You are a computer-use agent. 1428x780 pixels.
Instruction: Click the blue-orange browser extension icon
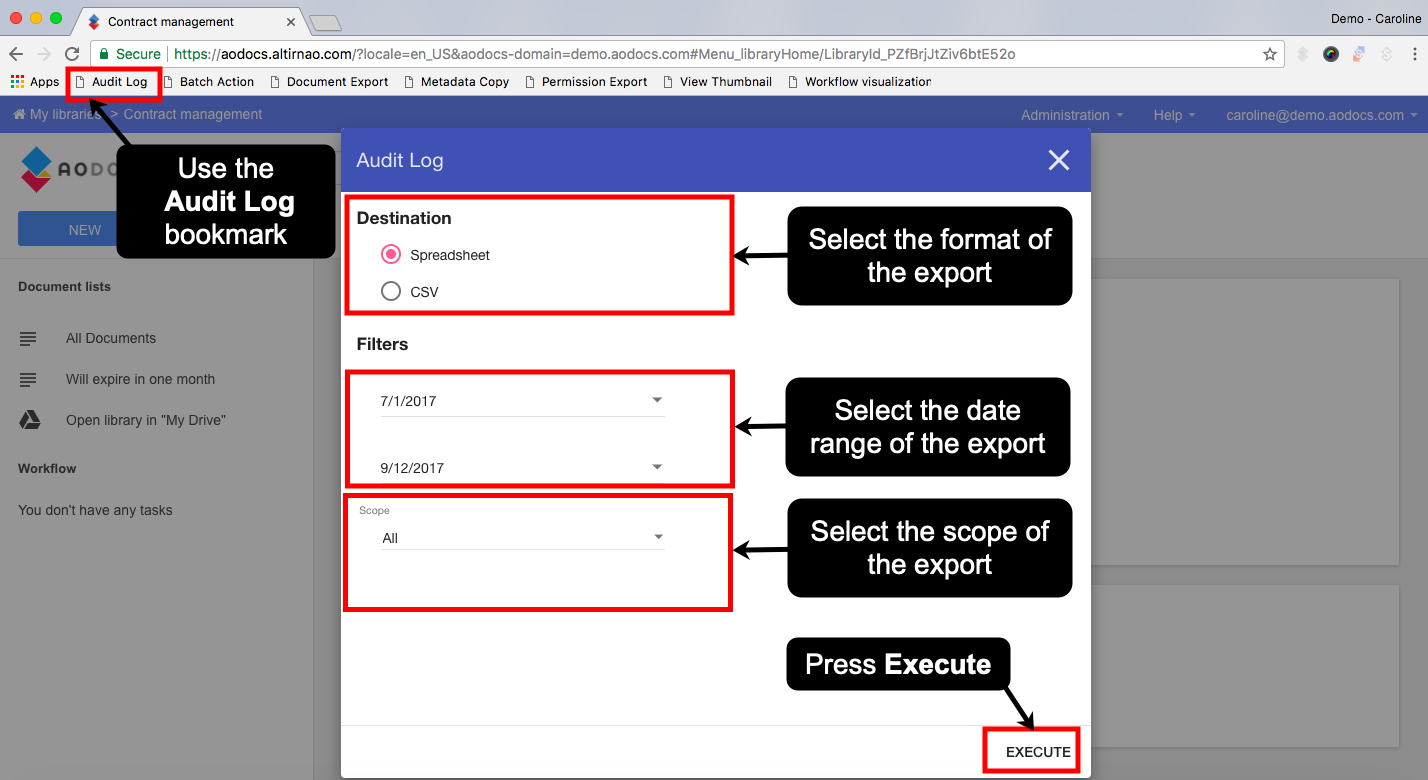click(x=1359, y=54)
